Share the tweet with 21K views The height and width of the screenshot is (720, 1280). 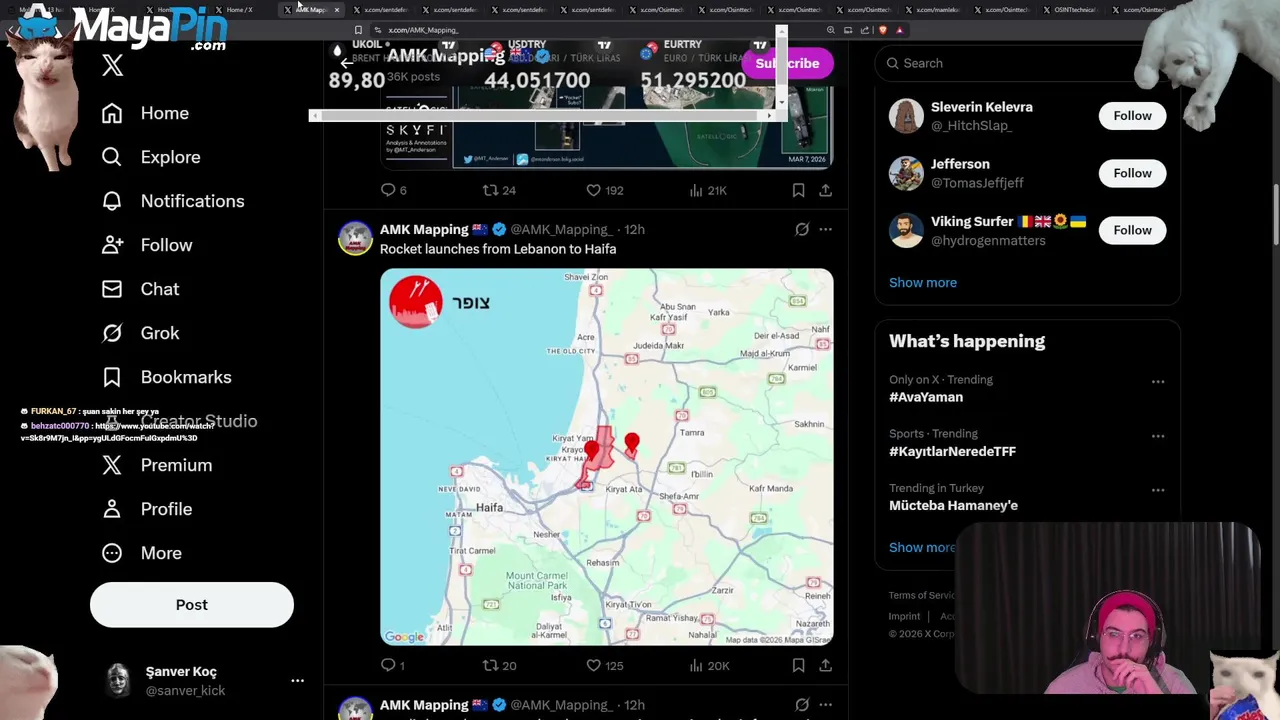(825, 190)
